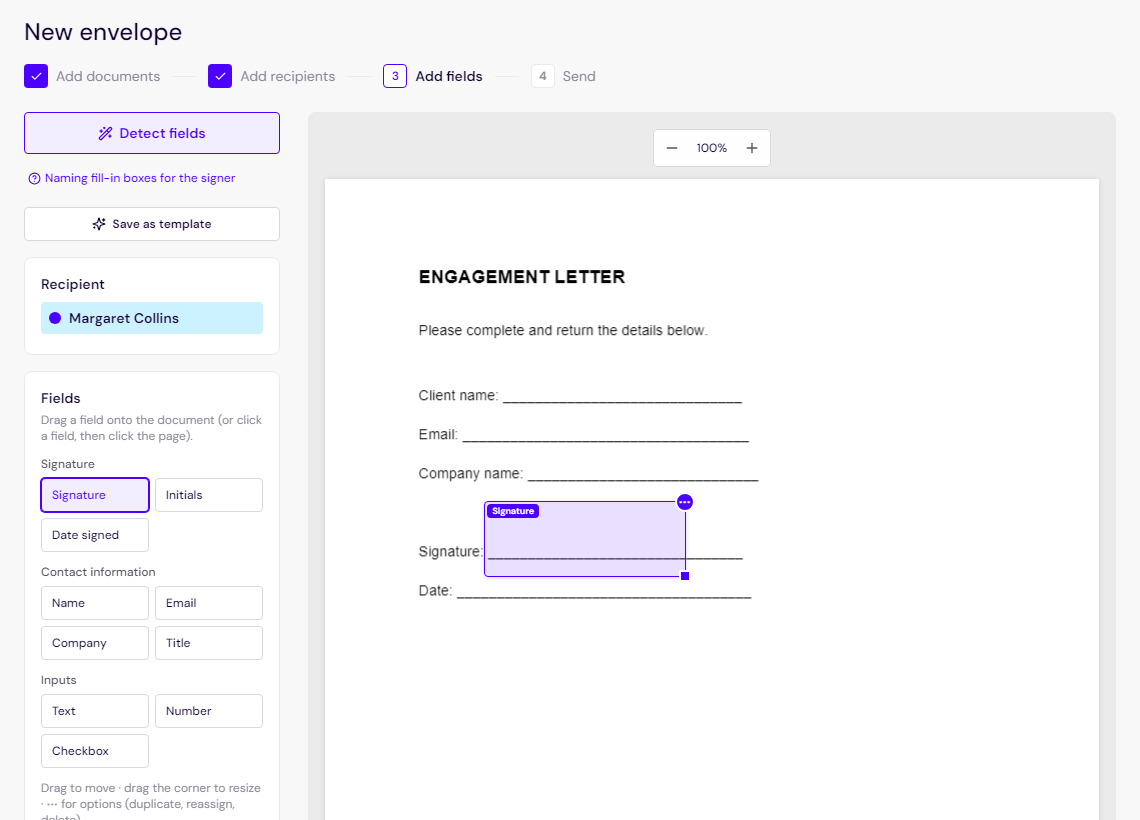Click the Client name blank line
Viewport: 1140px width, 820px height.
click(x=622, y=400)
